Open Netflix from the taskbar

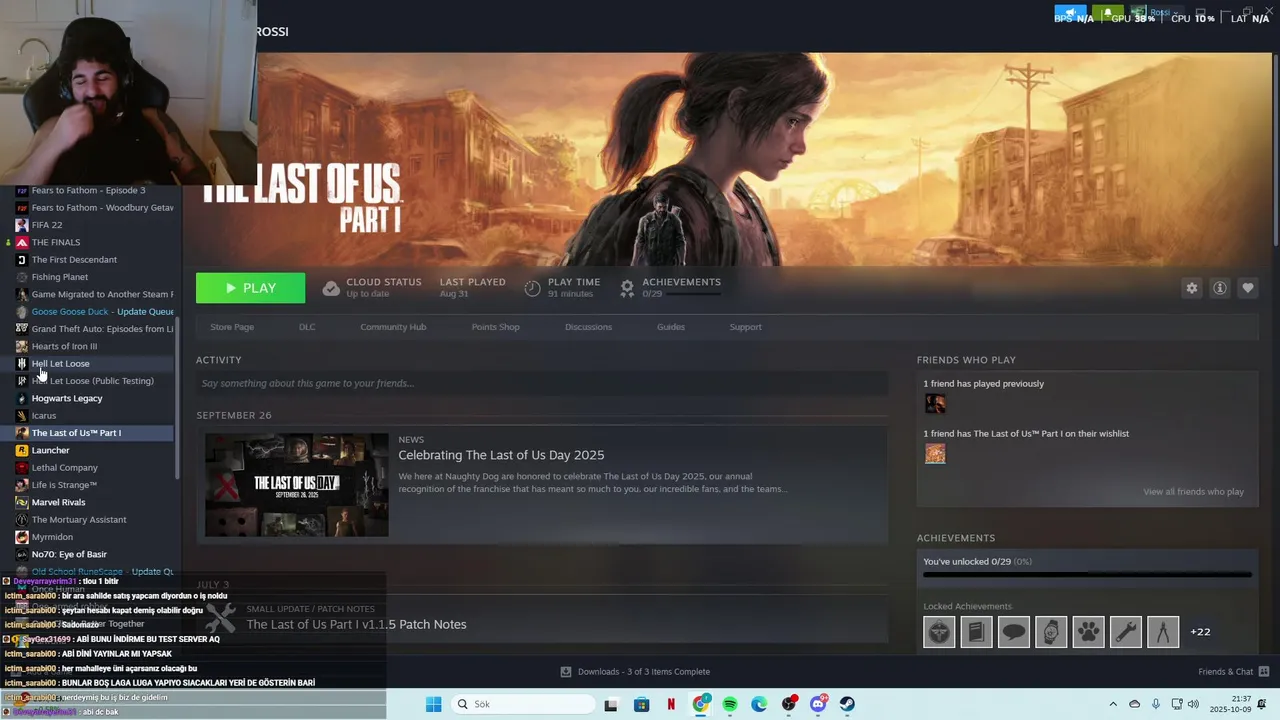click(671, 704)
